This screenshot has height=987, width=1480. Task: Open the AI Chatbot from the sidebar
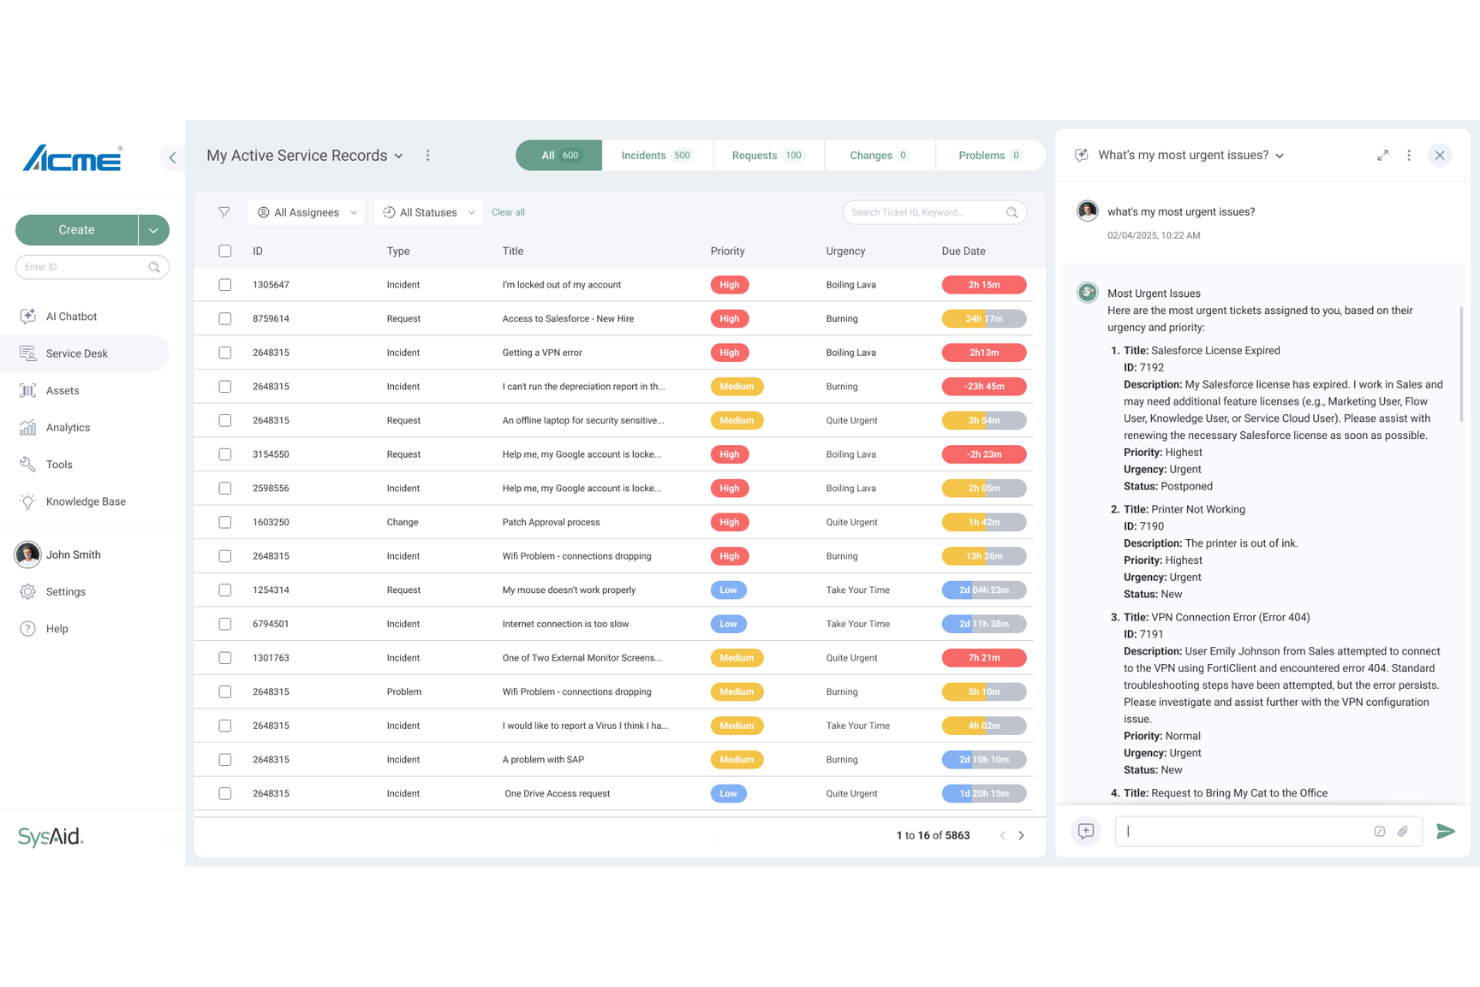72,316
